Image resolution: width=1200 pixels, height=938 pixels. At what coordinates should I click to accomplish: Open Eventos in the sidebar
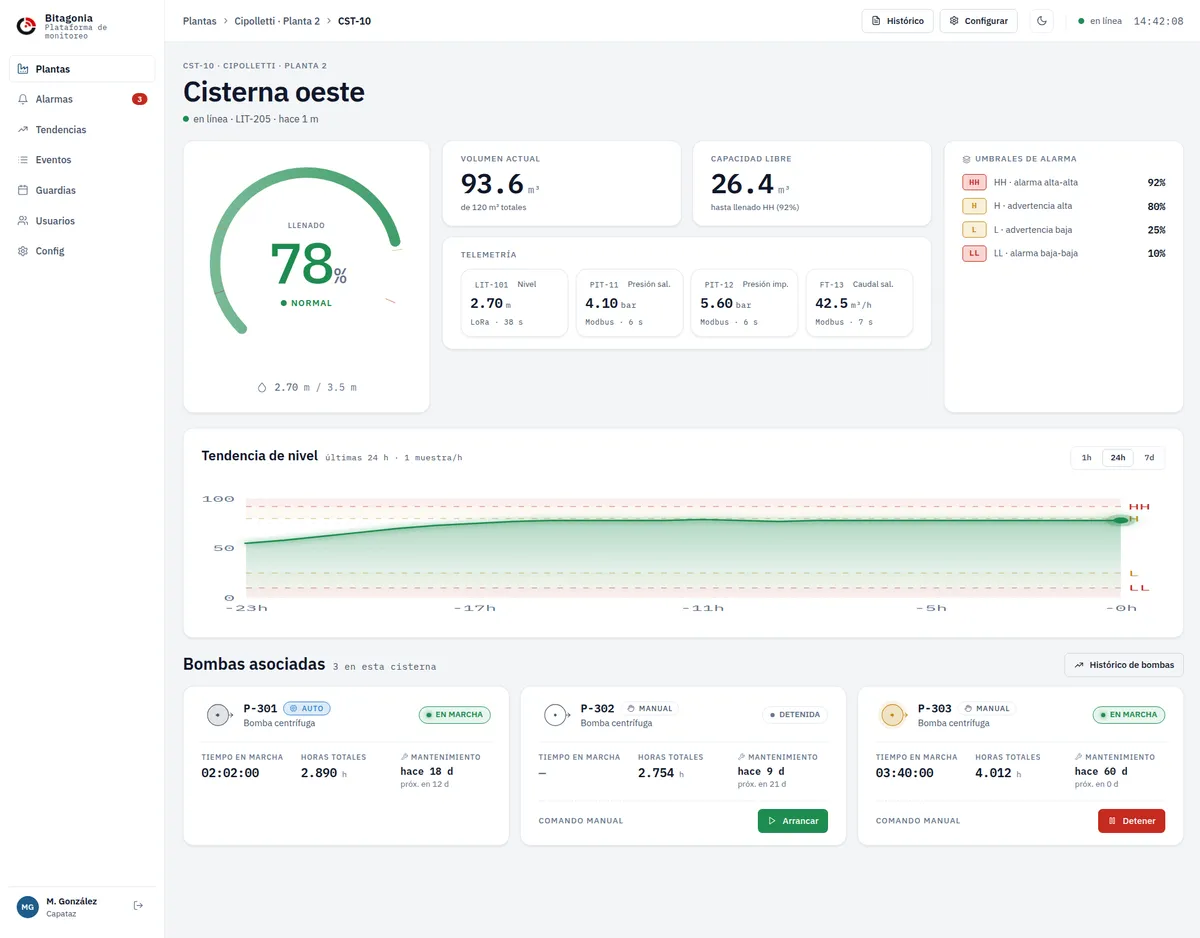tap(82, 160)
